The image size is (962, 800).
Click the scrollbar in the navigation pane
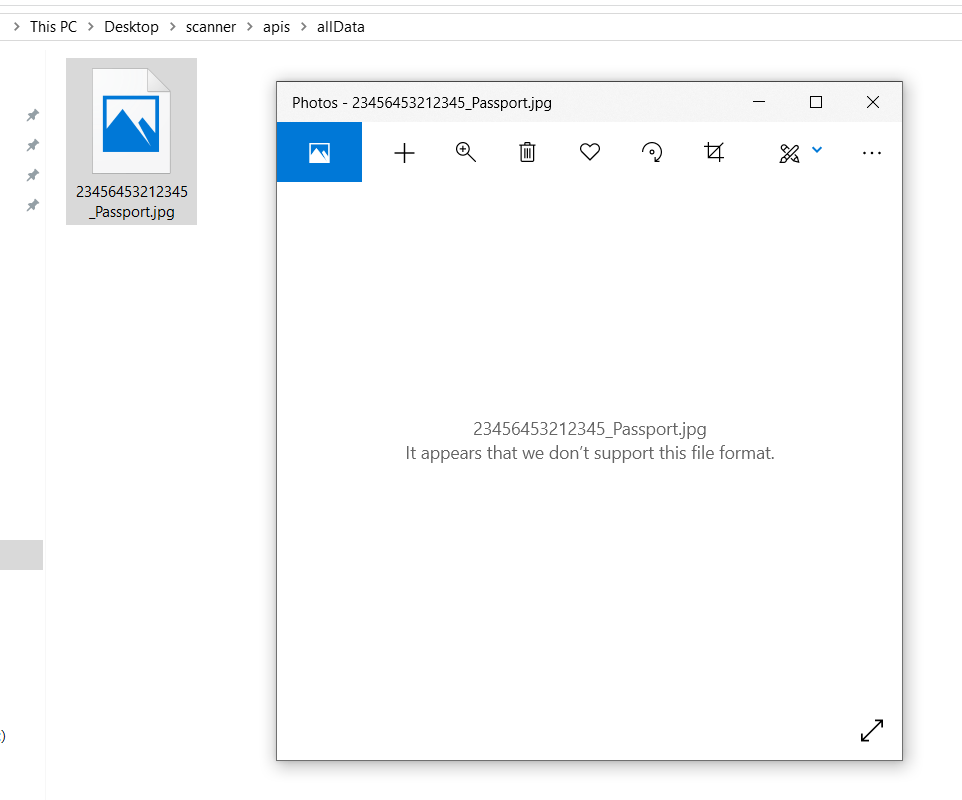(21, 555)
